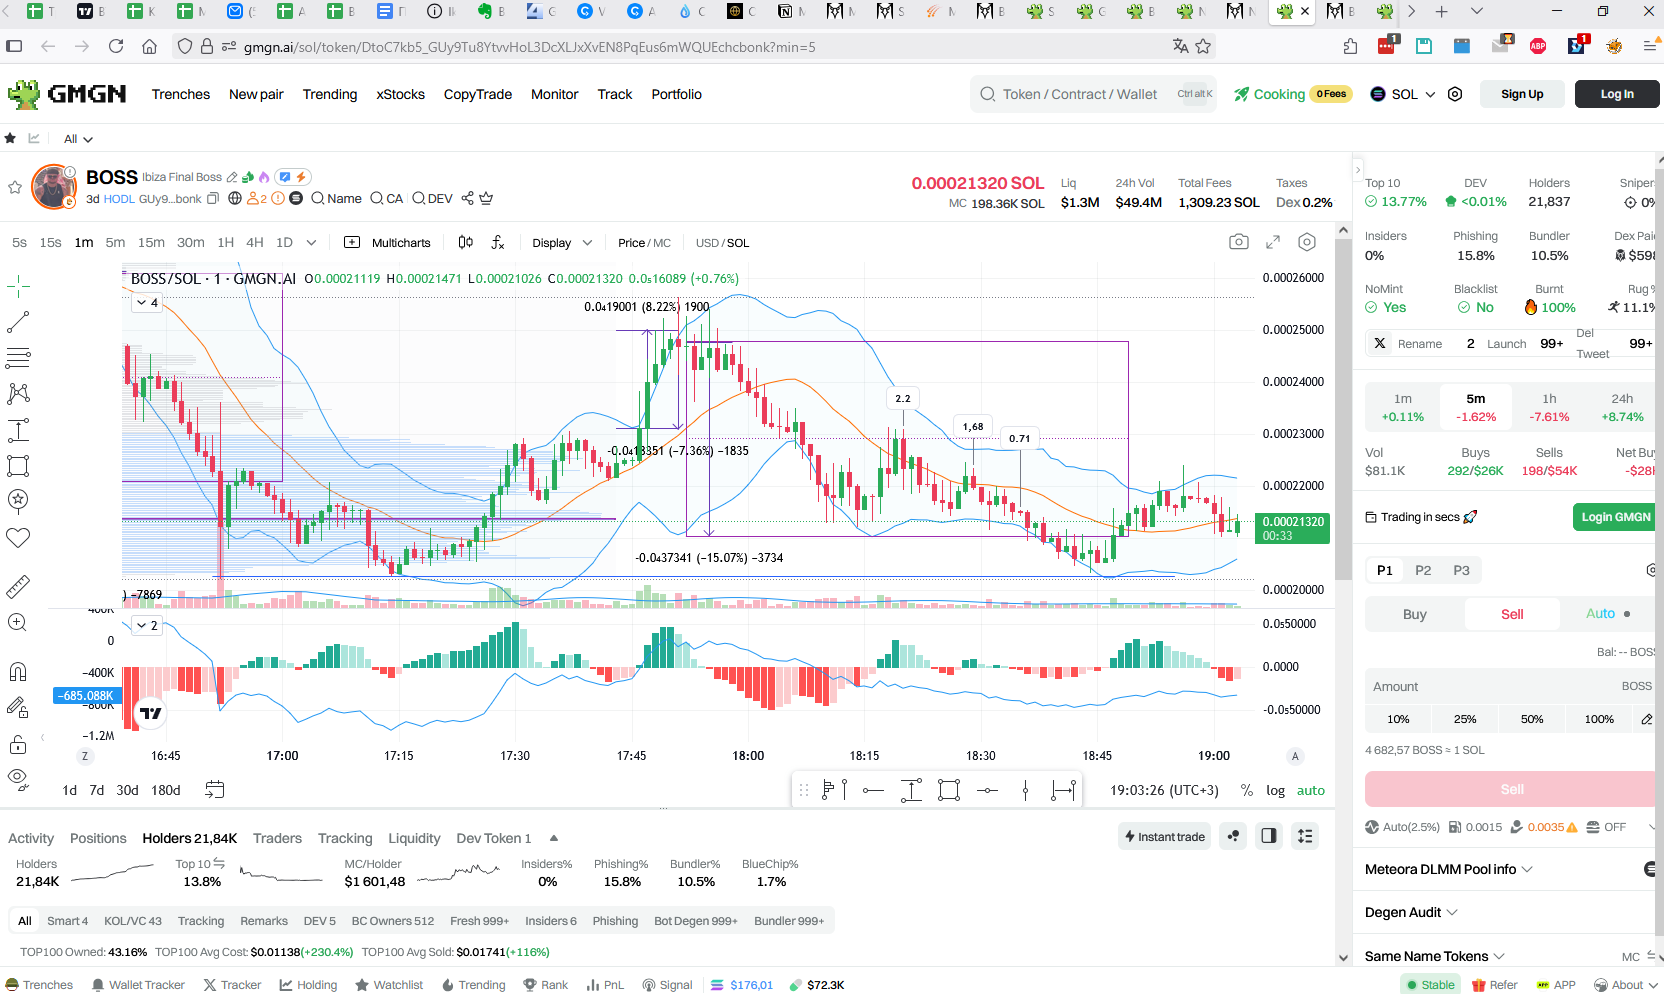The height and width of the screenshot is (994, 1664).
Task: Open the custom date range calendar
Action: point(214,790)
